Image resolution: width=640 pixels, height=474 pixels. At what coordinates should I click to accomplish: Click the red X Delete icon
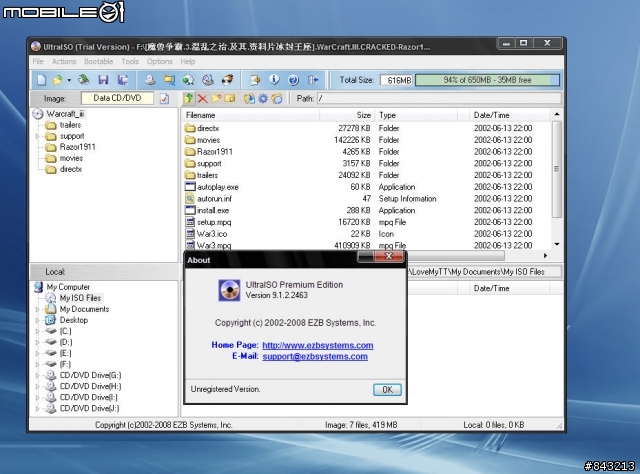(202, 98)
